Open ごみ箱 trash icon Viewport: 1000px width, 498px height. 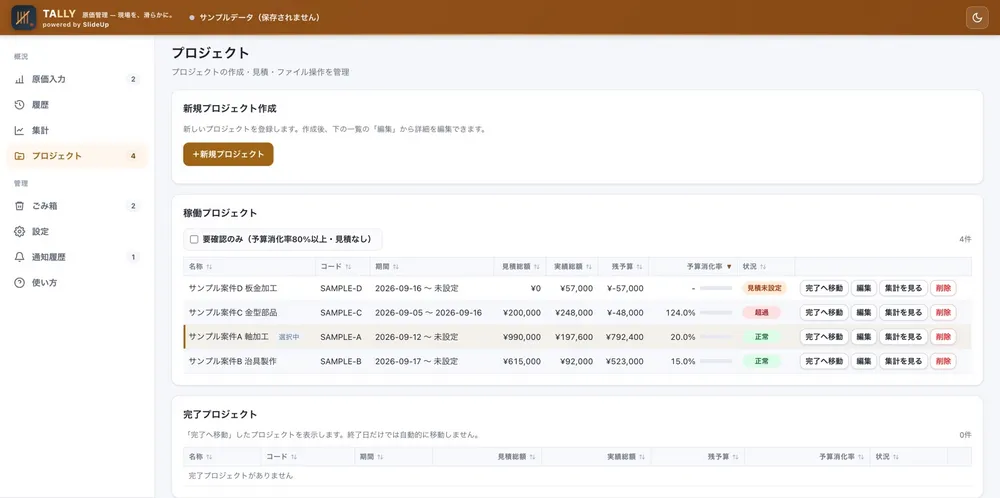click(19, 206)
